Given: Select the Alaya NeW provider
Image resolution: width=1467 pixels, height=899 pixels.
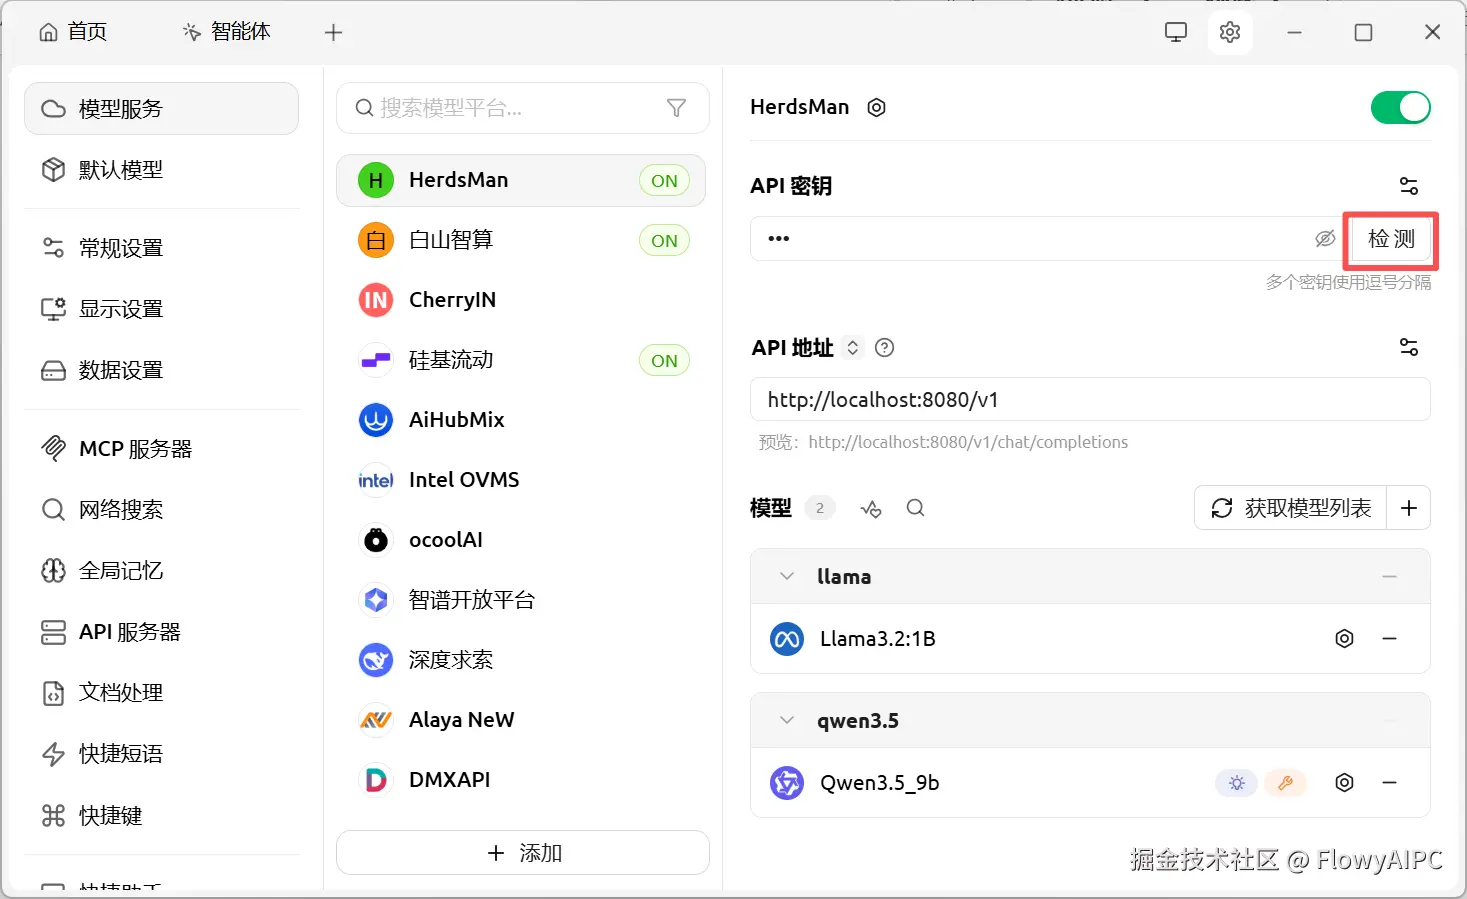Looking at the screenshot, I should [521, 720].
